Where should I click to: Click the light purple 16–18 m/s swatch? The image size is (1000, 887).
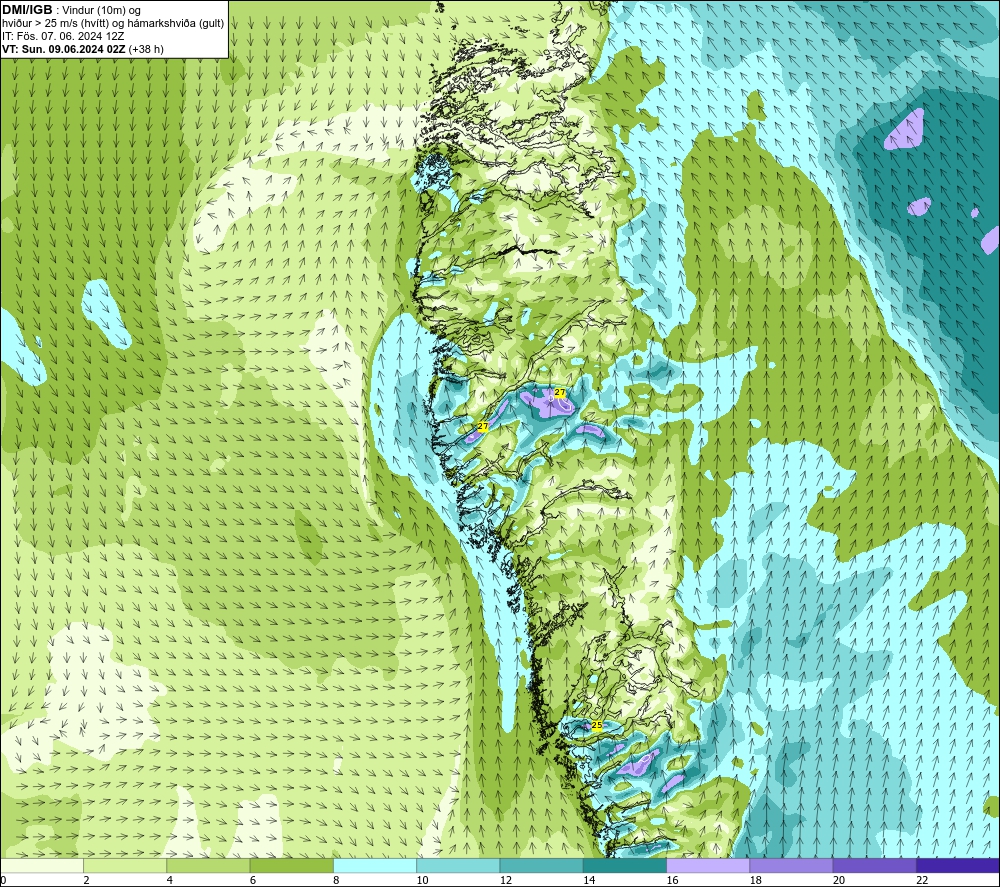click(708, 865)
